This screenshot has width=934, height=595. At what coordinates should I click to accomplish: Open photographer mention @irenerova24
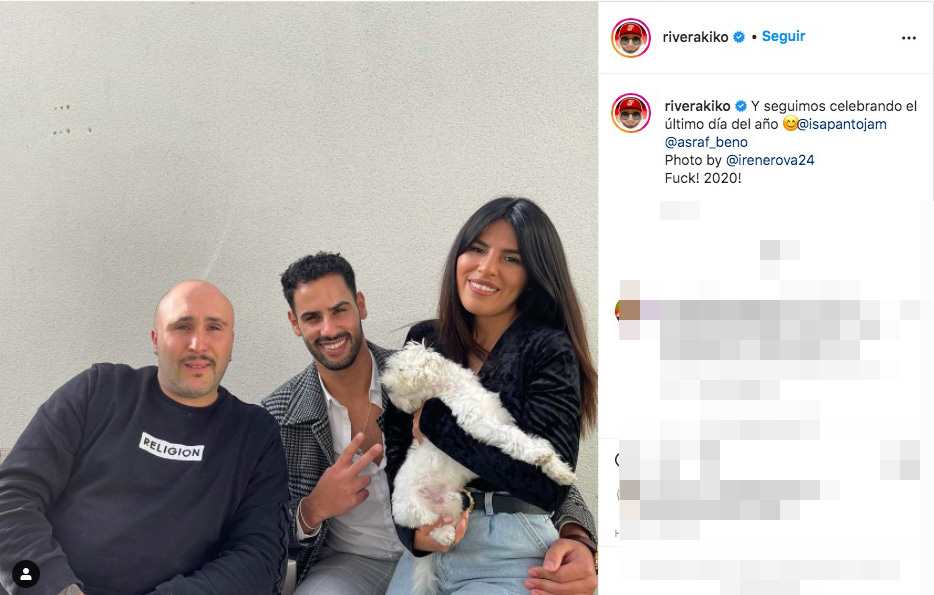pyautogui.click(x=770, y=160)
